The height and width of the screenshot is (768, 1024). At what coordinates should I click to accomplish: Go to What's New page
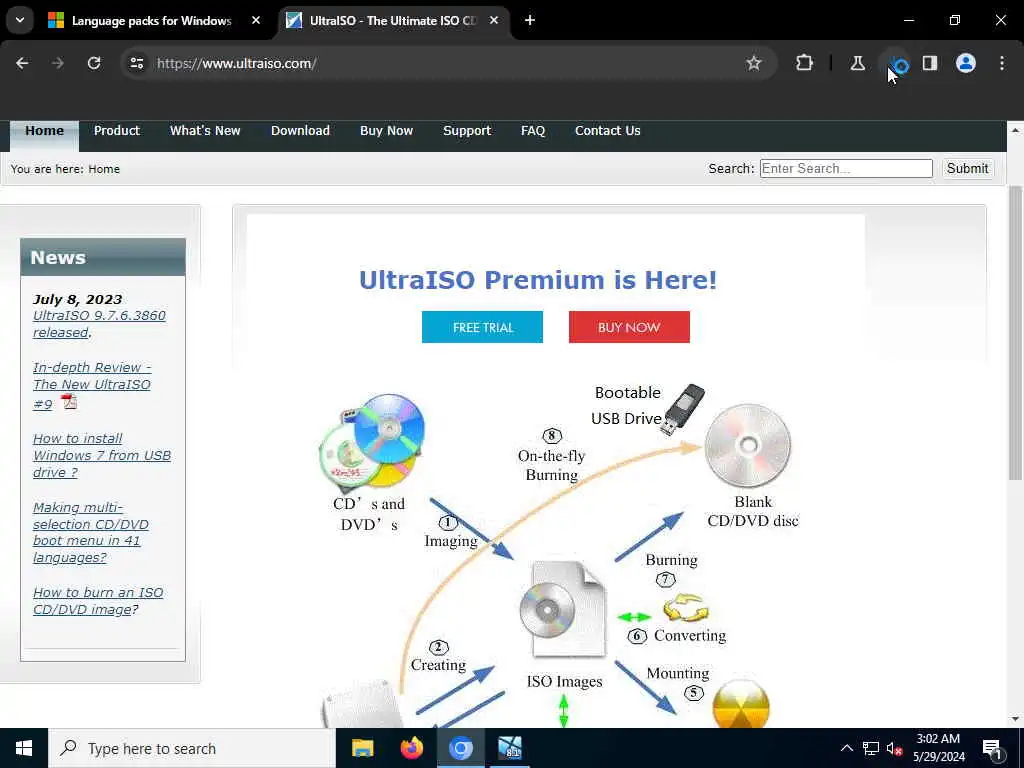click(205, 131)
